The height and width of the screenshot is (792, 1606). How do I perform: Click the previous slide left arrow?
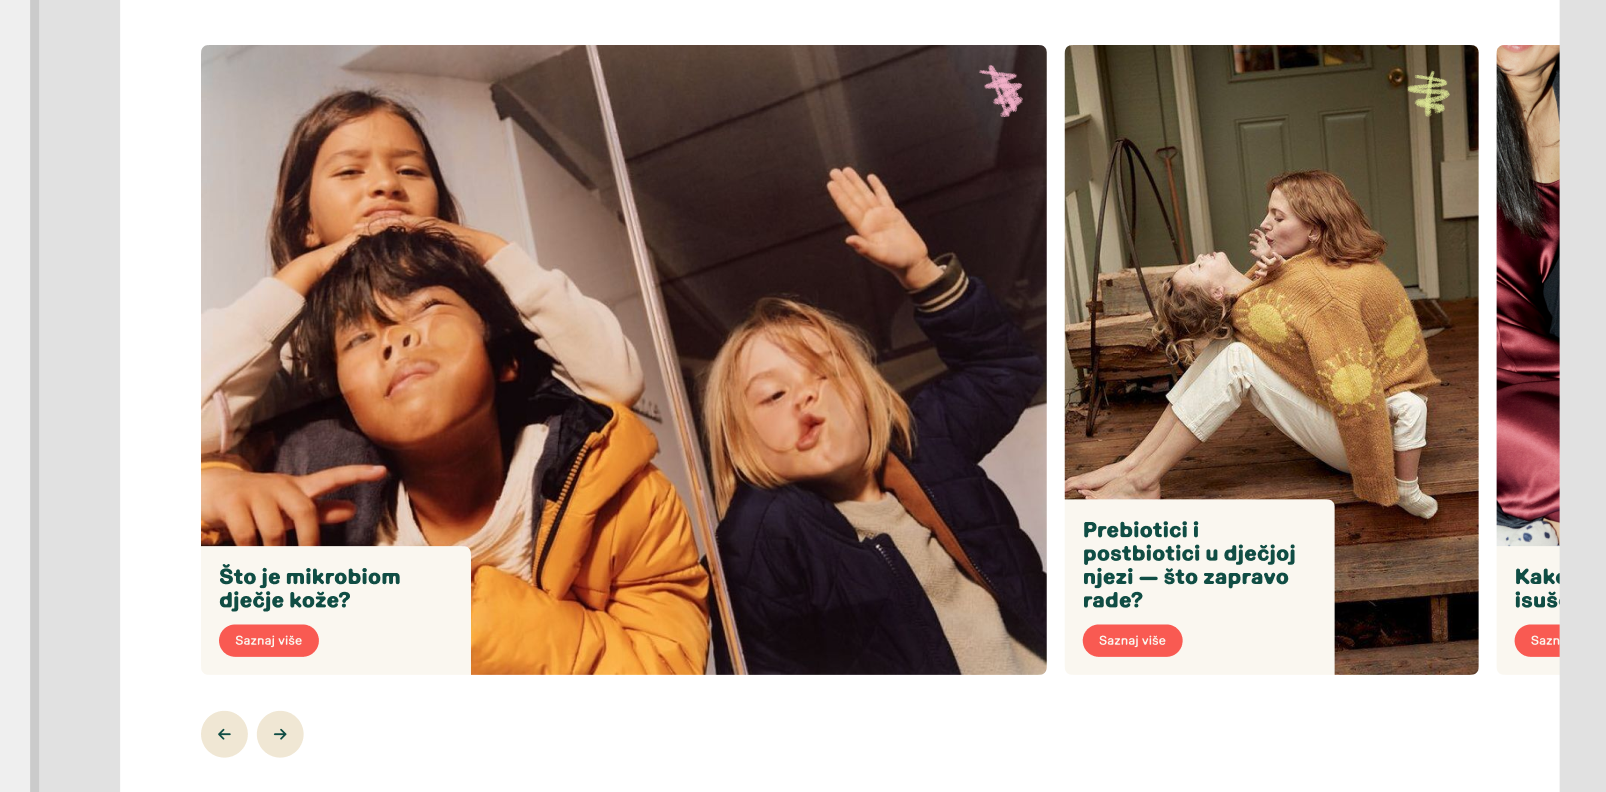pyautogui.click(x=224, y=734)
